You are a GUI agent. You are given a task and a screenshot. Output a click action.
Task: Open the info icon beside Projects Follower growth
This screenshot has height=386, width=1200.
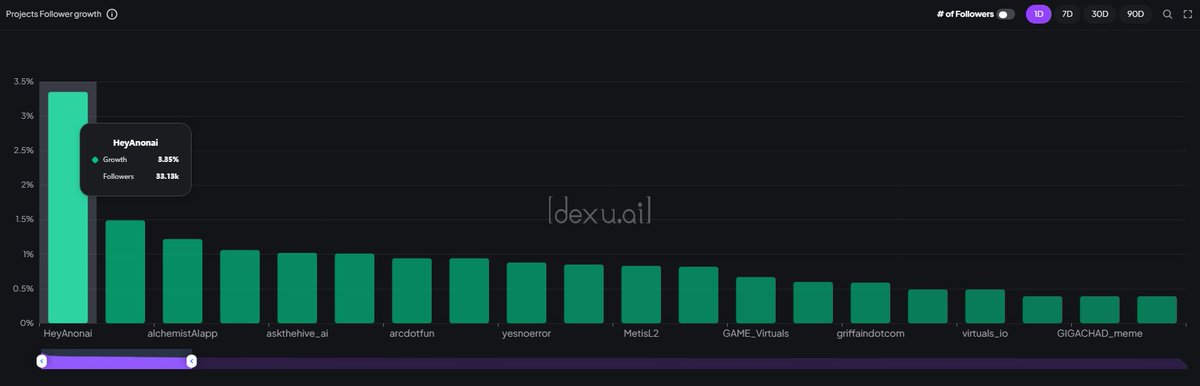point(112,15)
